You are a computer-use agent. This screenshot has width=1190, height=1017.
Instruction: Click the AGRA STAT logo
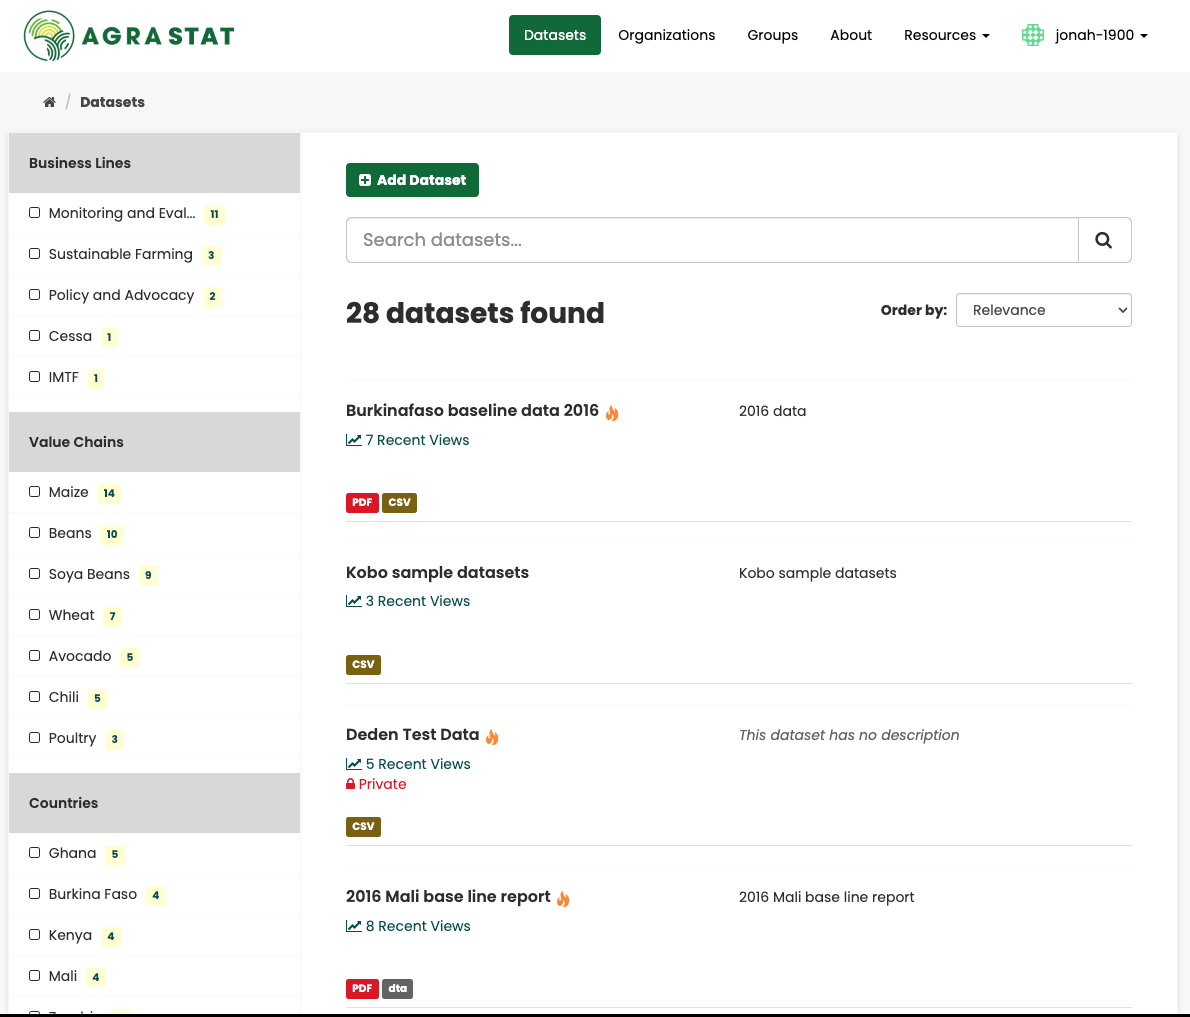click(x=129, y=36)
